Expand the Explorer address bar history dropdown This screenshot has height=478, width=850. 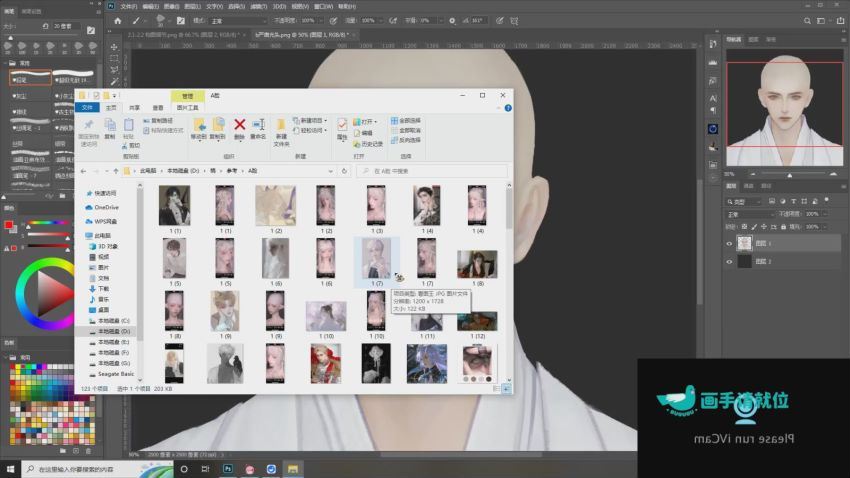[x=330, y=171]
